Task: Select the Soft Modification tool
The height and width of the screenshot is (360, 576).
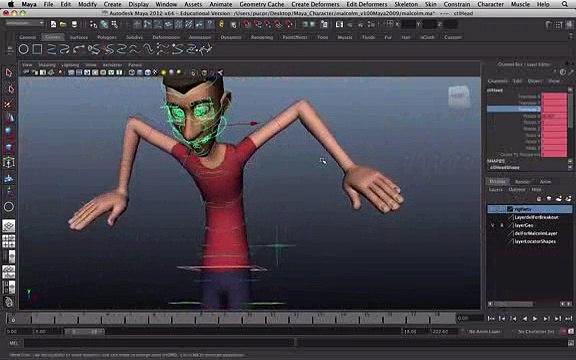Action: tap(9, 178)
